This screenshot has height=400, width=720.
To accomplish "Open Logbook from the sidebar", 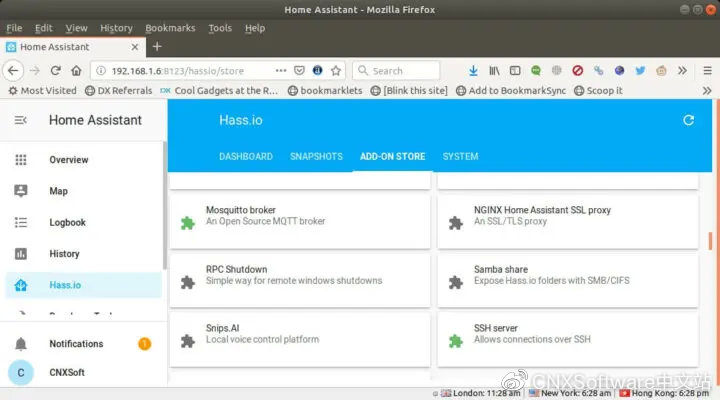I will tap(67, 223).
